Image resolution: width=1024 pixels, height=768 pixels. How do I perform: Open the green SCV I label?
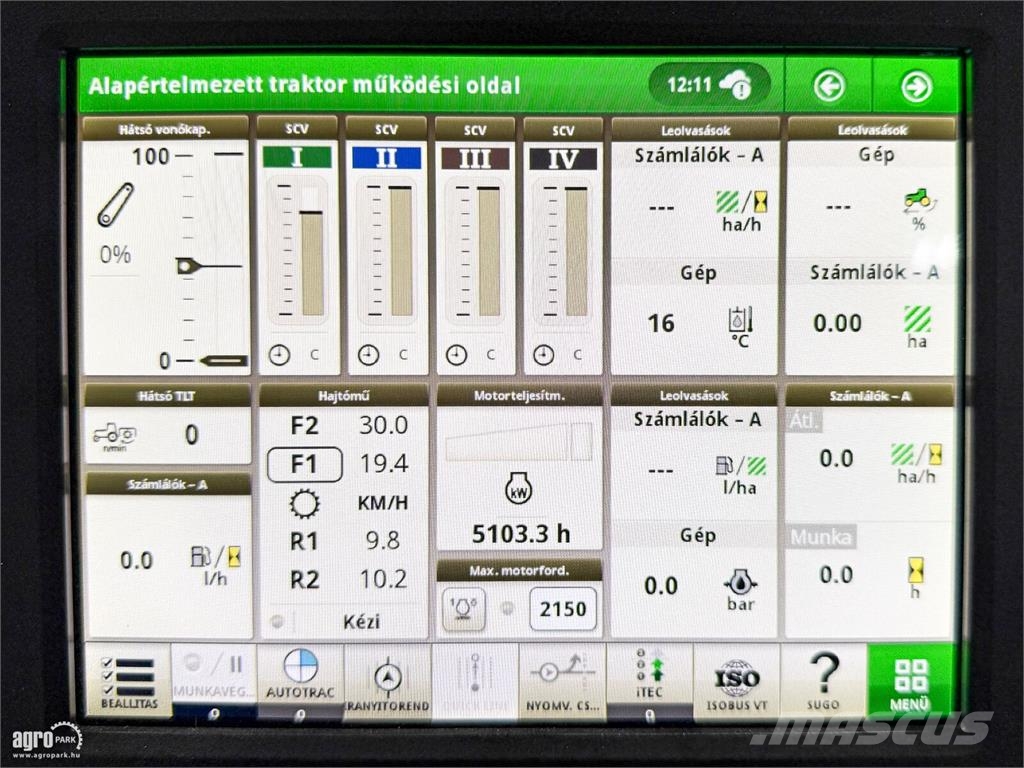point(297,157)
